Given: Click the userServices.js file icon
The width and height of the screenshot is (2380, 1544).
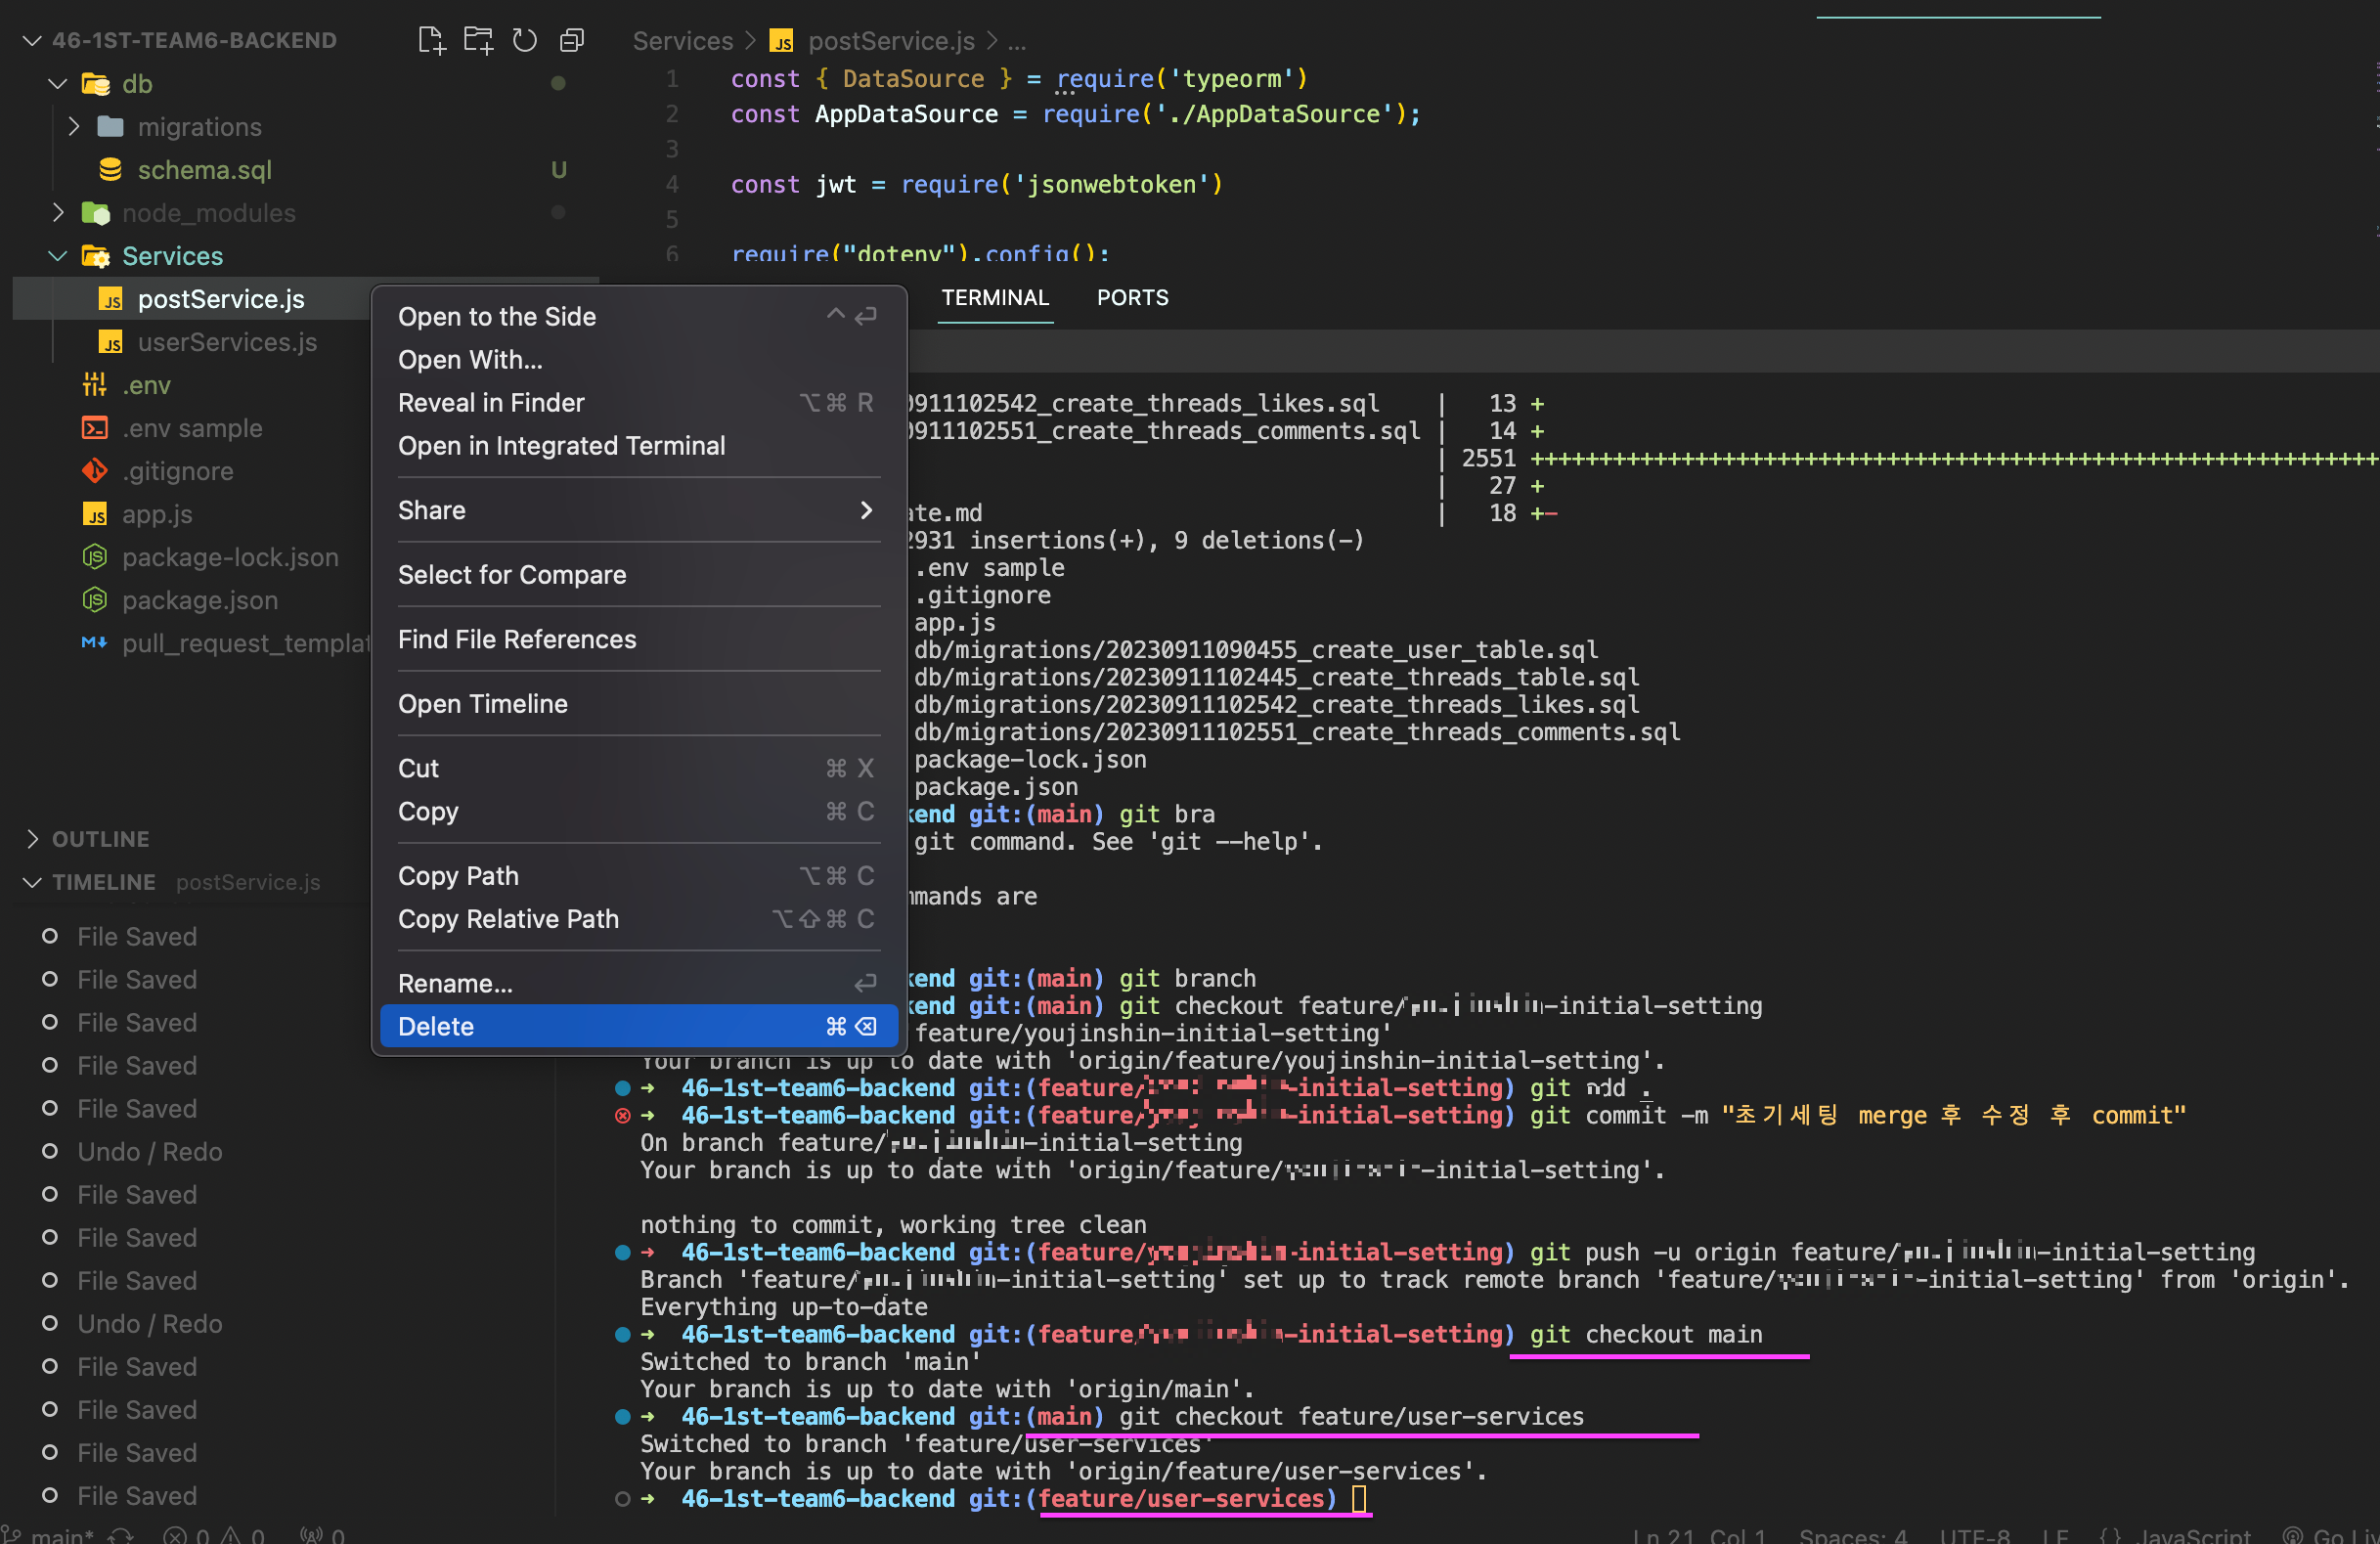Looking at the screenshot, I should click(110, 343).
